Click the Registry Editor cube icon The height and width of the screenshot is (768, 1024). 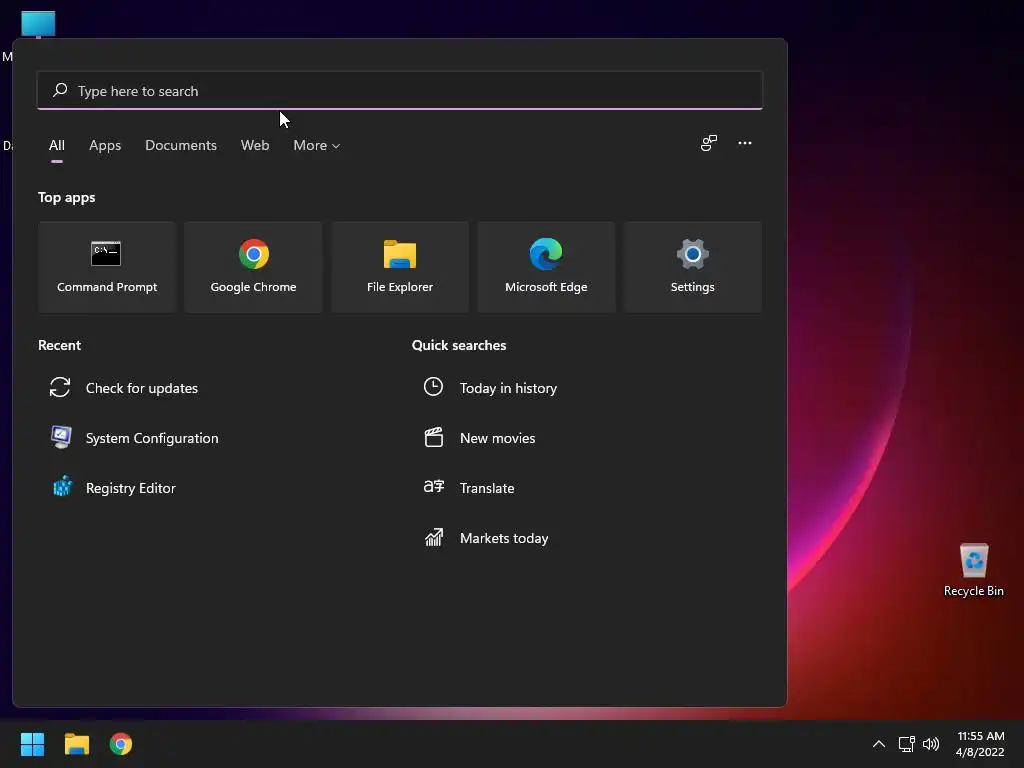[62, 487]
